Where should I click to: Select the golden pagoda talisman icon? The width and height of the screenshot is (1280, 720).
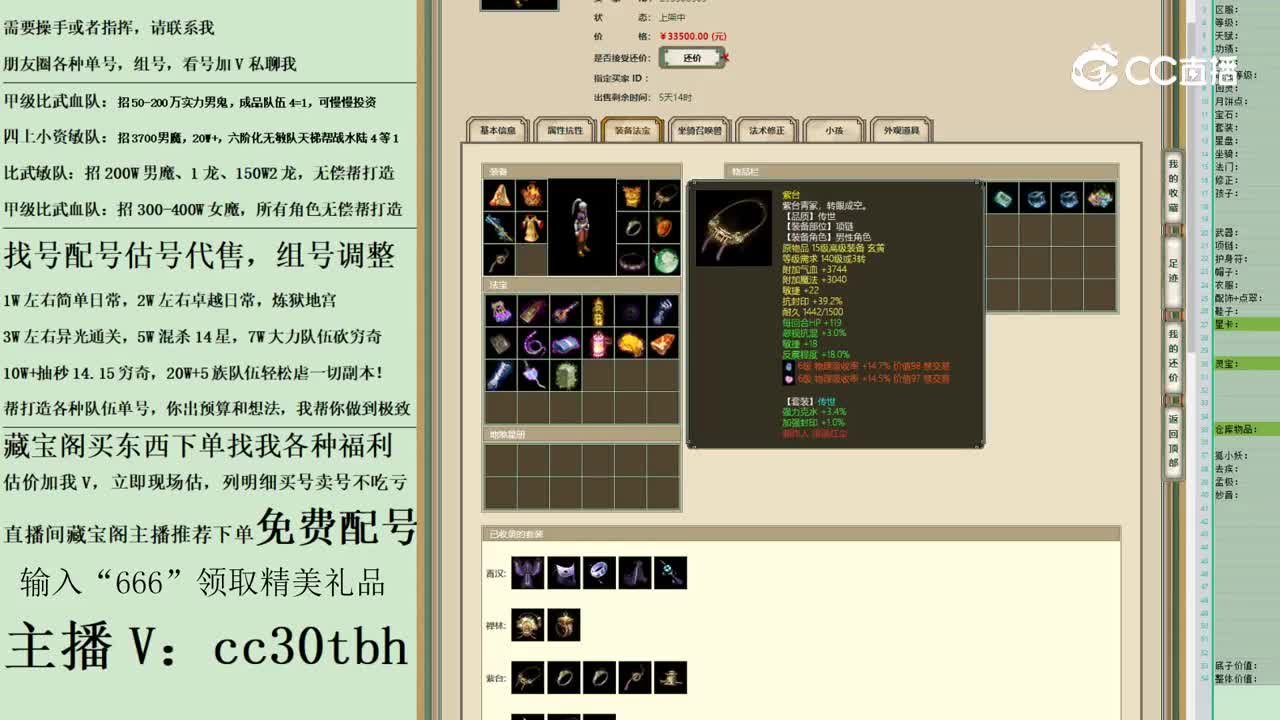point(598,311)
